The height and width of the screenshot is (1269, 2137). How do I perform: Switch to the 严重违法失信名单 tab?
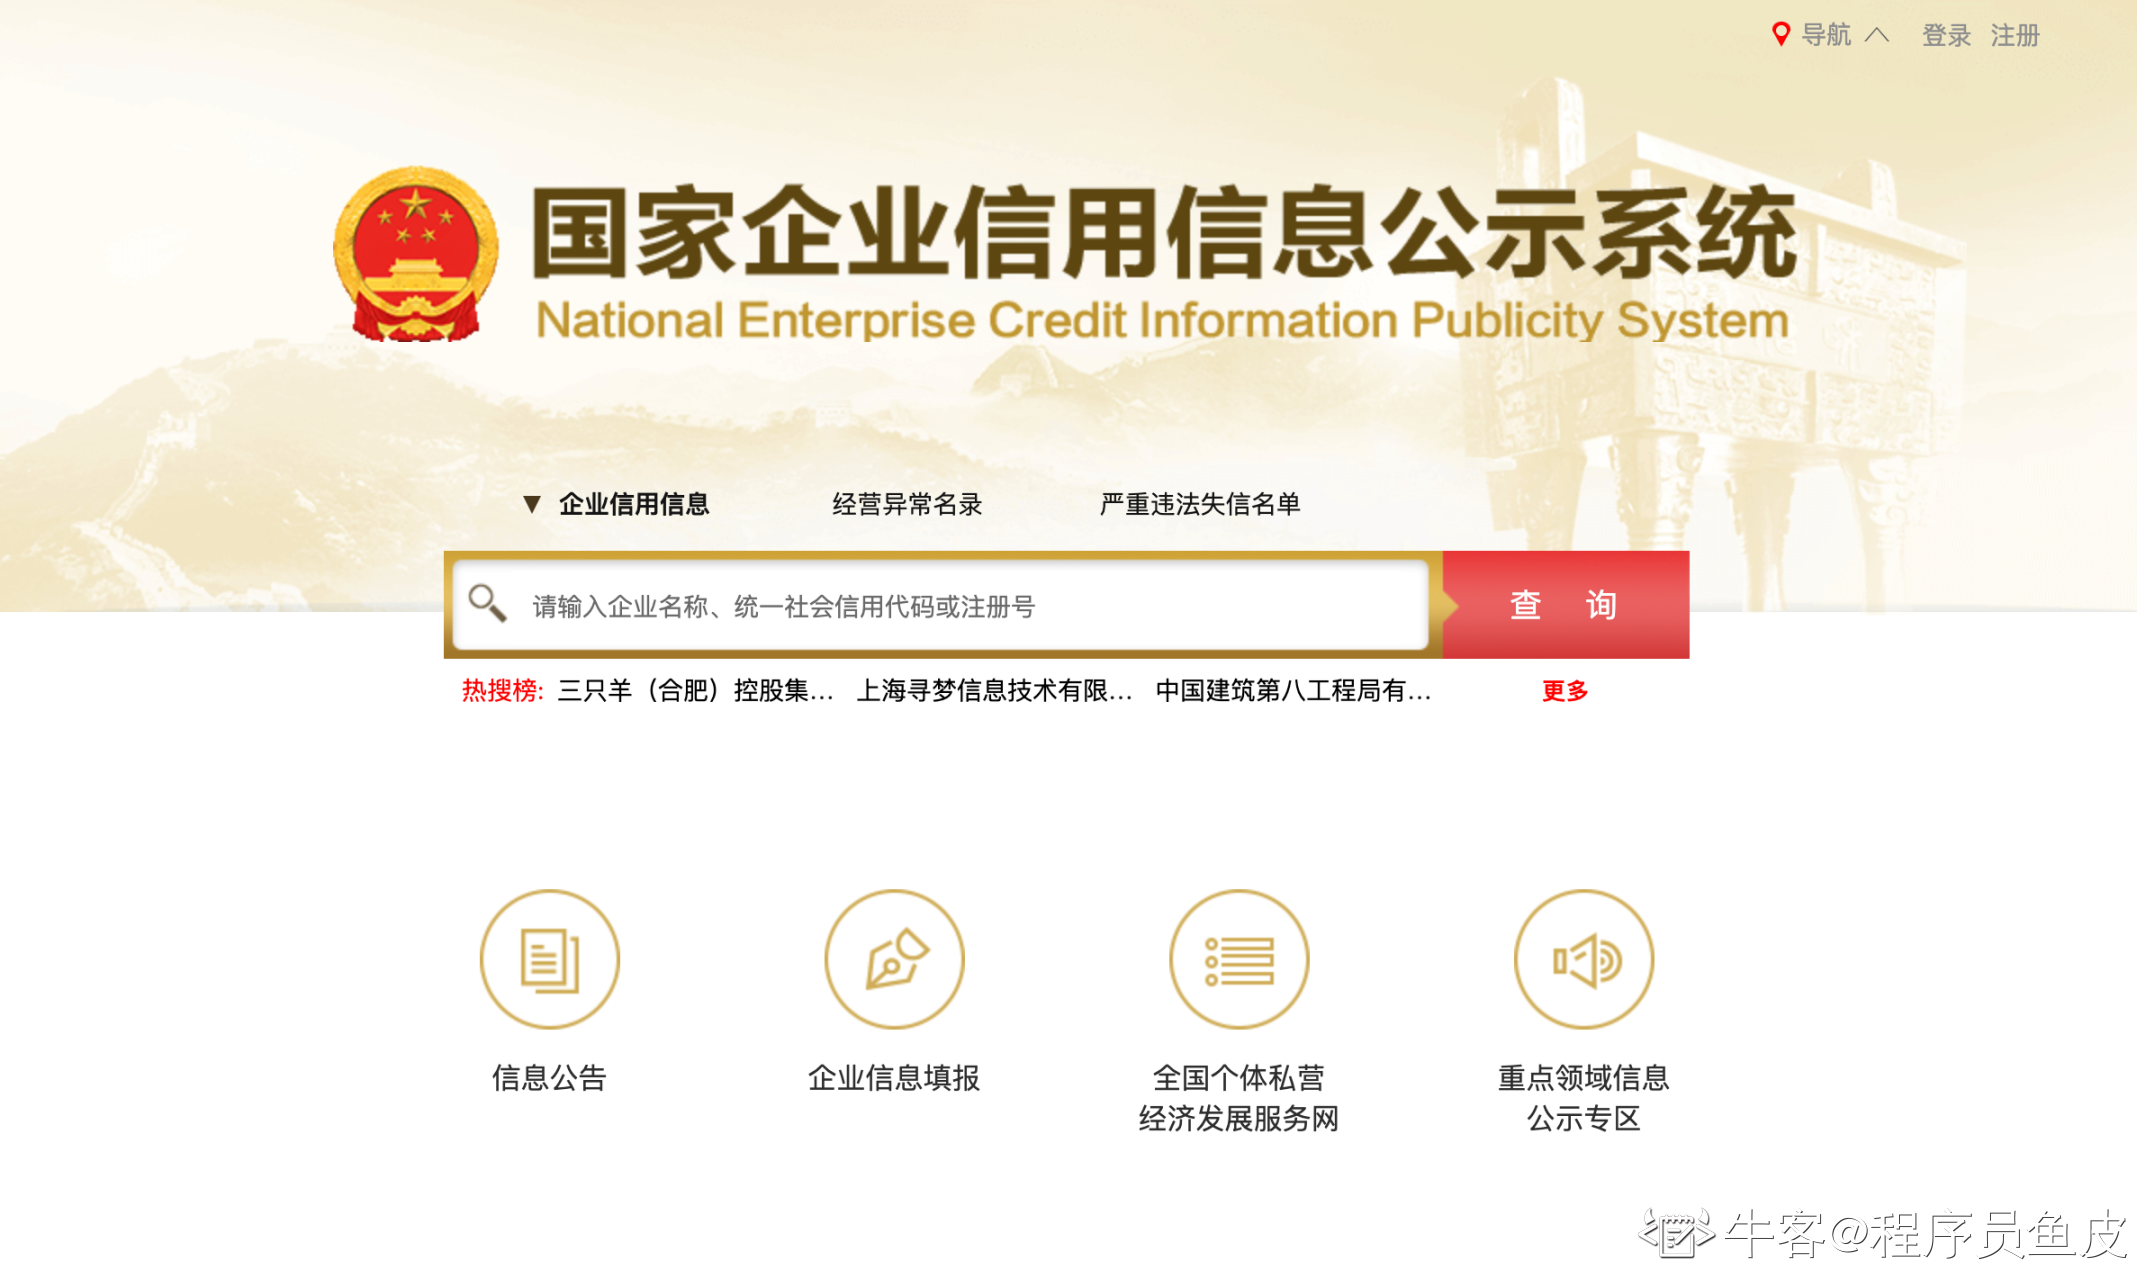[x=1200, y=504]
